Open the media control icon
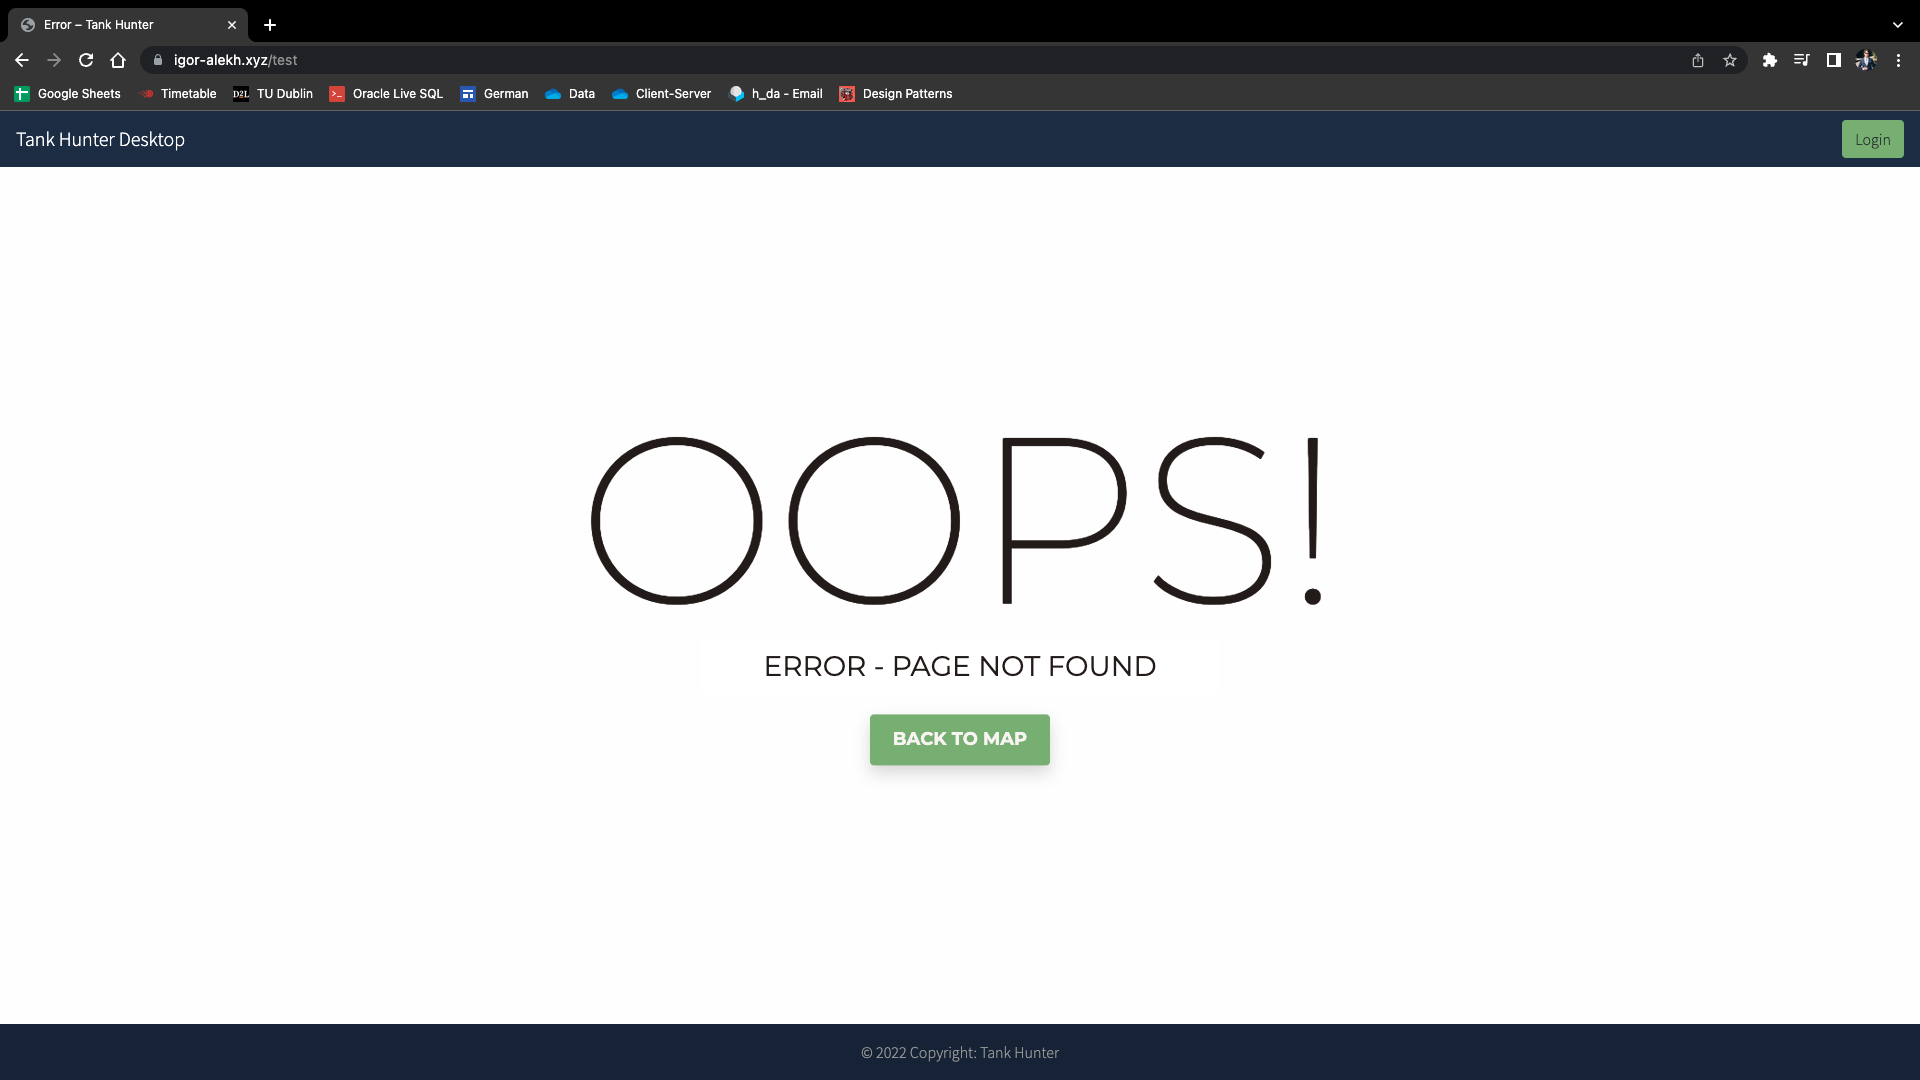Viewport: 1920px width, 1080px height. point(1802,60)
